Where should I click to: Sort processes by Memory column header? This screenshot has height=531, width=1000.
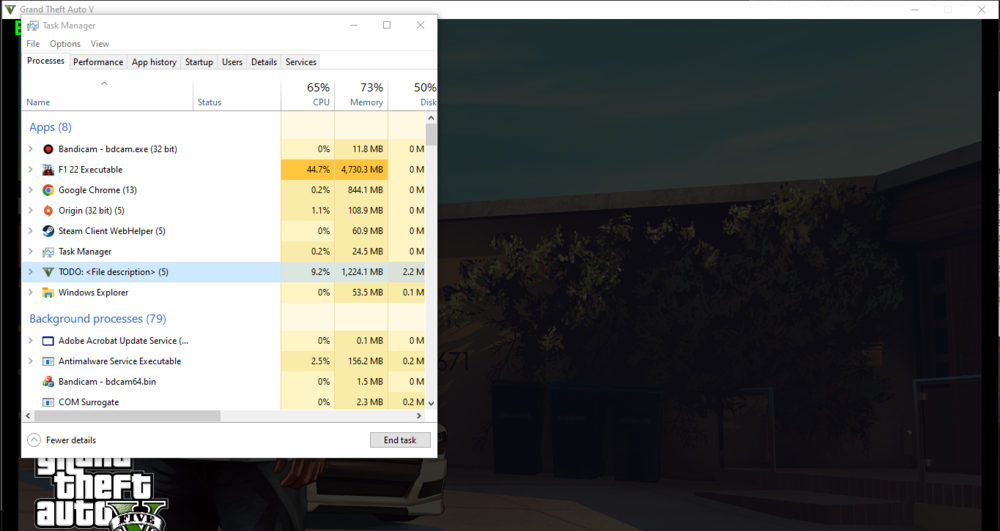361,95
